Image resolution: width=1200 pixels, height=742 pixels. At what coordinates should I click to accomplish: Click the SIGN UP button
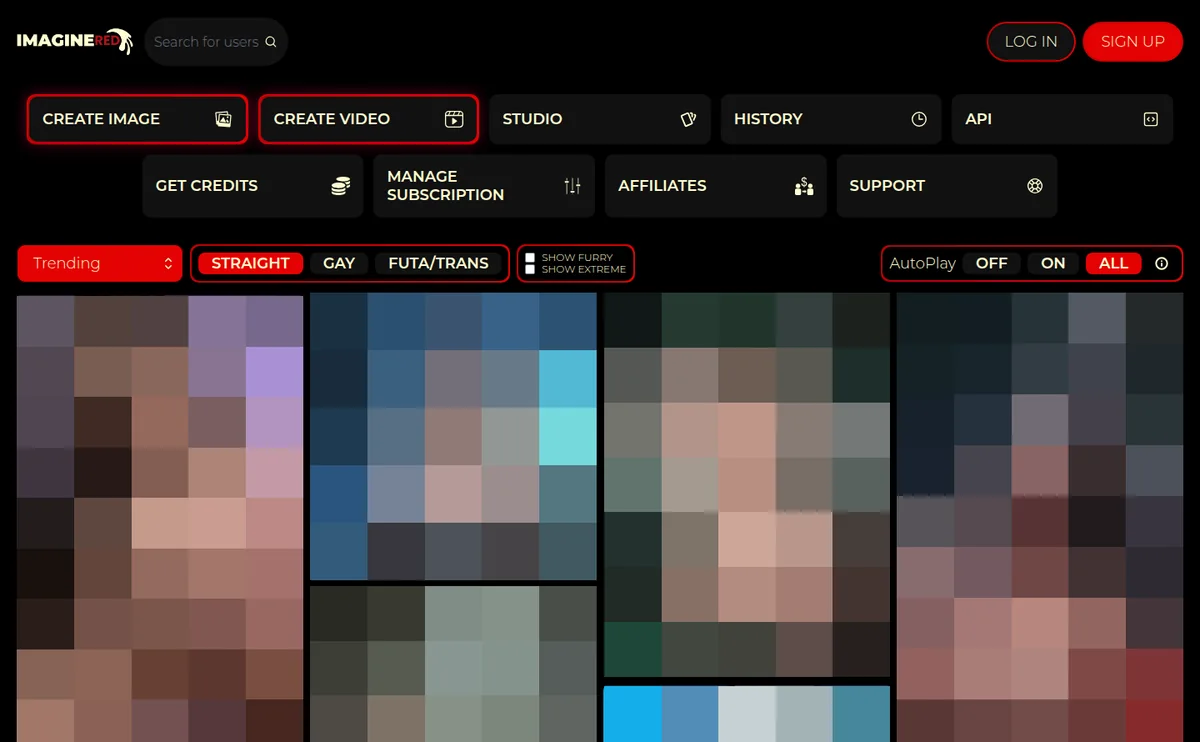click(1133, 42)
